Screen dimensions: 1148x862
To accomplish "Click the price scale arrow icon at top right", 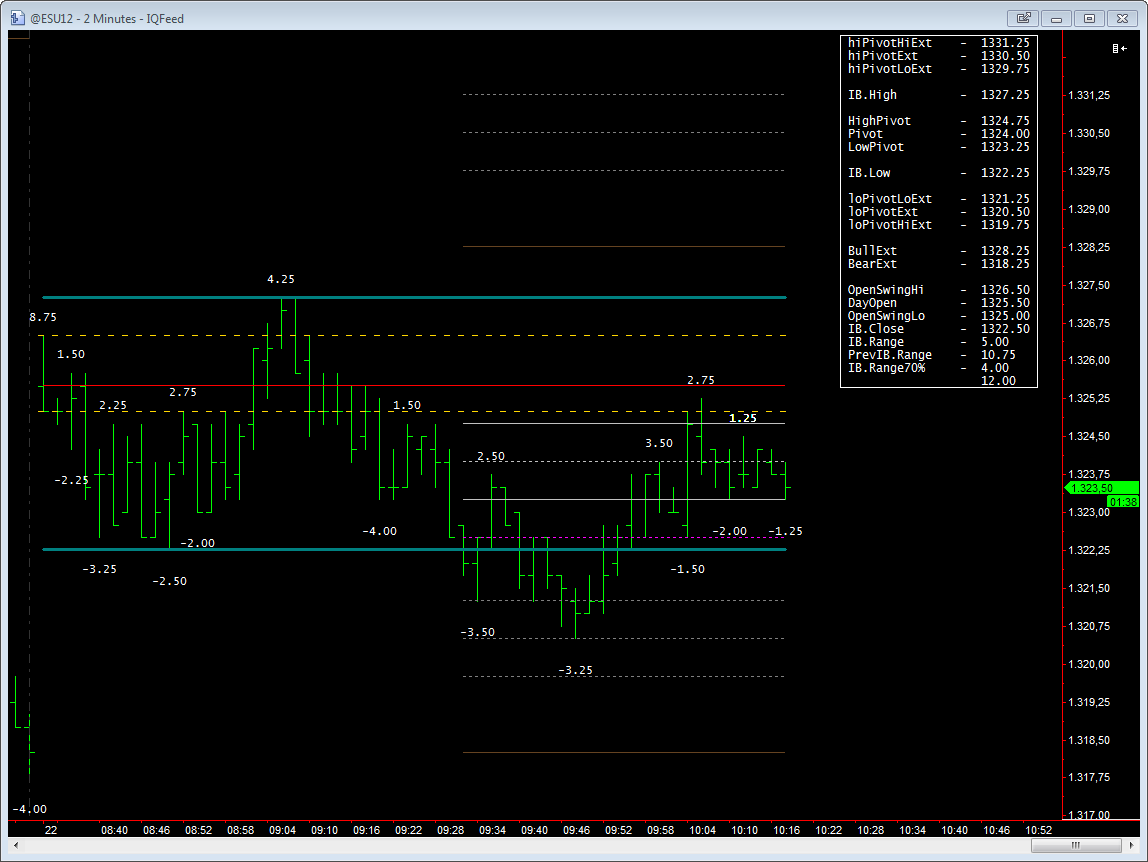I will coord(1119,48).
